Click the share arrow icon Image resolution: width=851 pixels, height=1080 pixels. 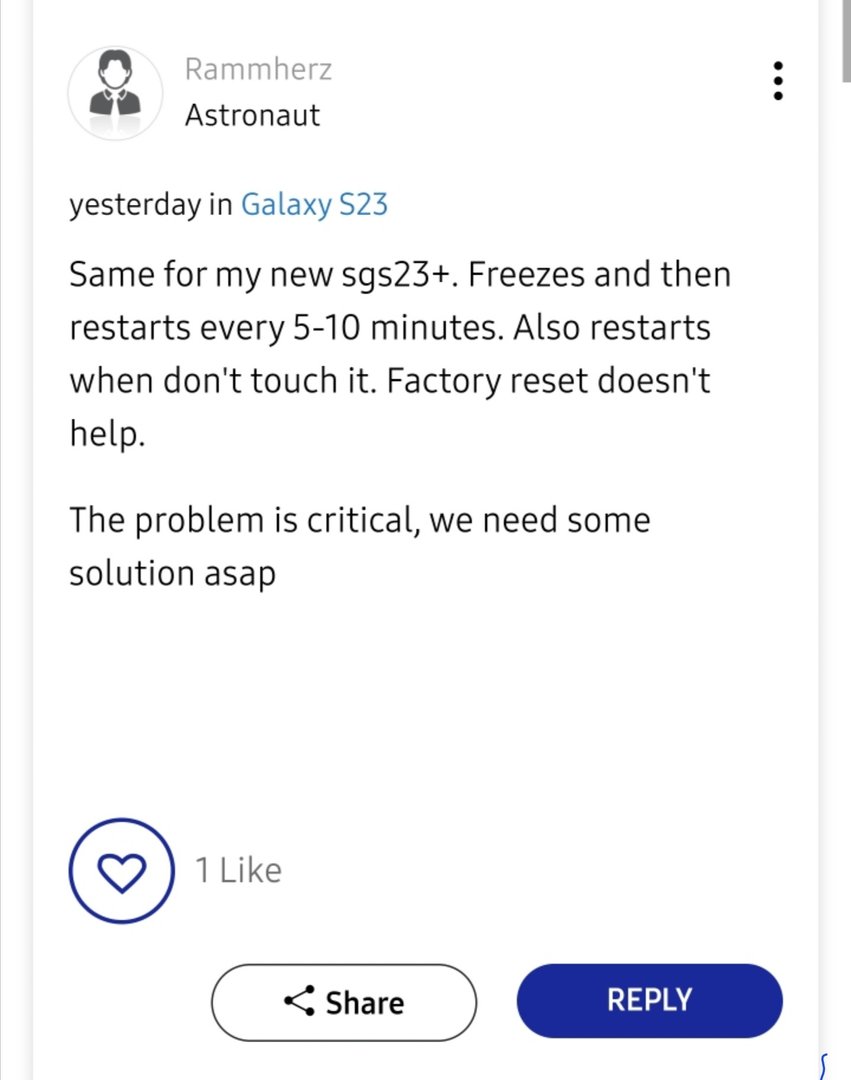tap(299, 1001)
